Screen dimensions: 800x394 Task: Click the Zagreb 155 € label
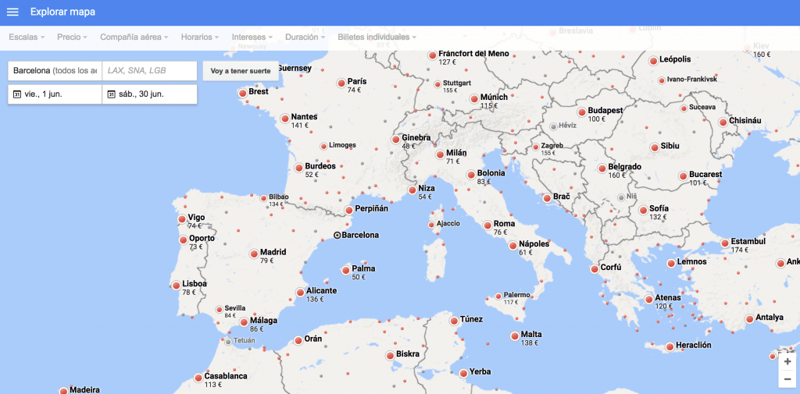(x=552, y=149)
